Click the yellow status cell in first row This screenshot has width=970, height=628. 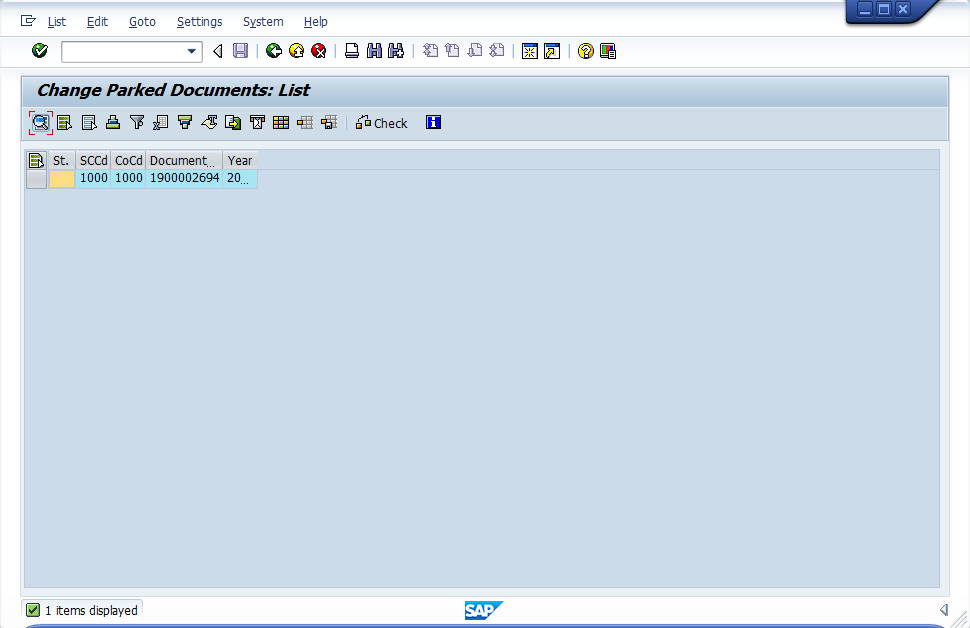(x=62, y=179)
